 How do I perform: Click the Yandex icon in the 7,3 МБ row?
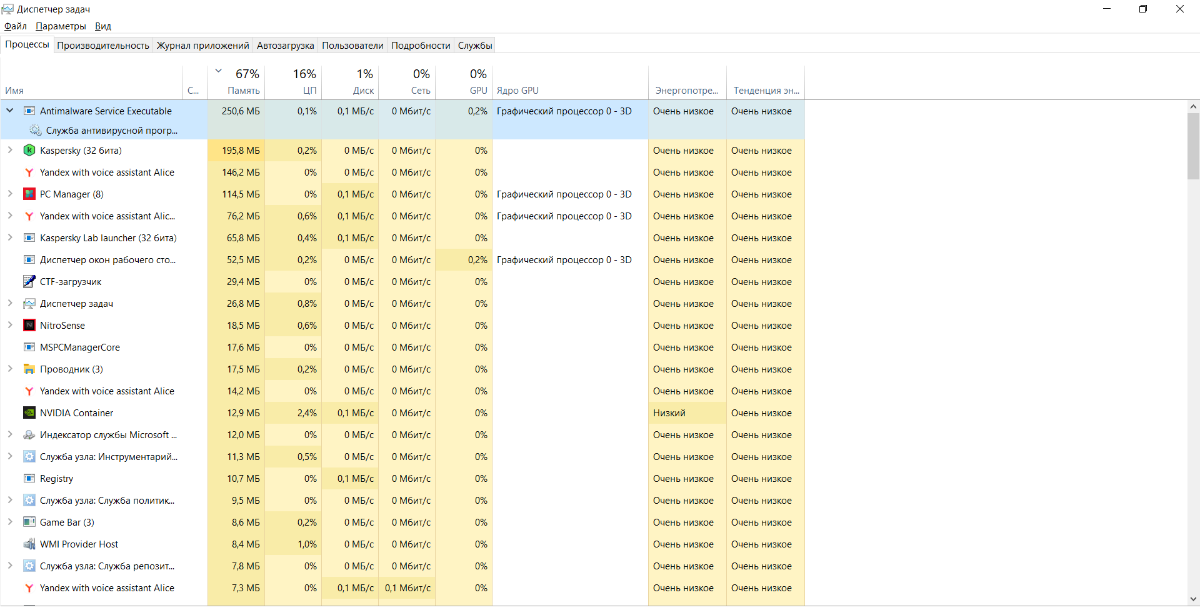(29, 588)
